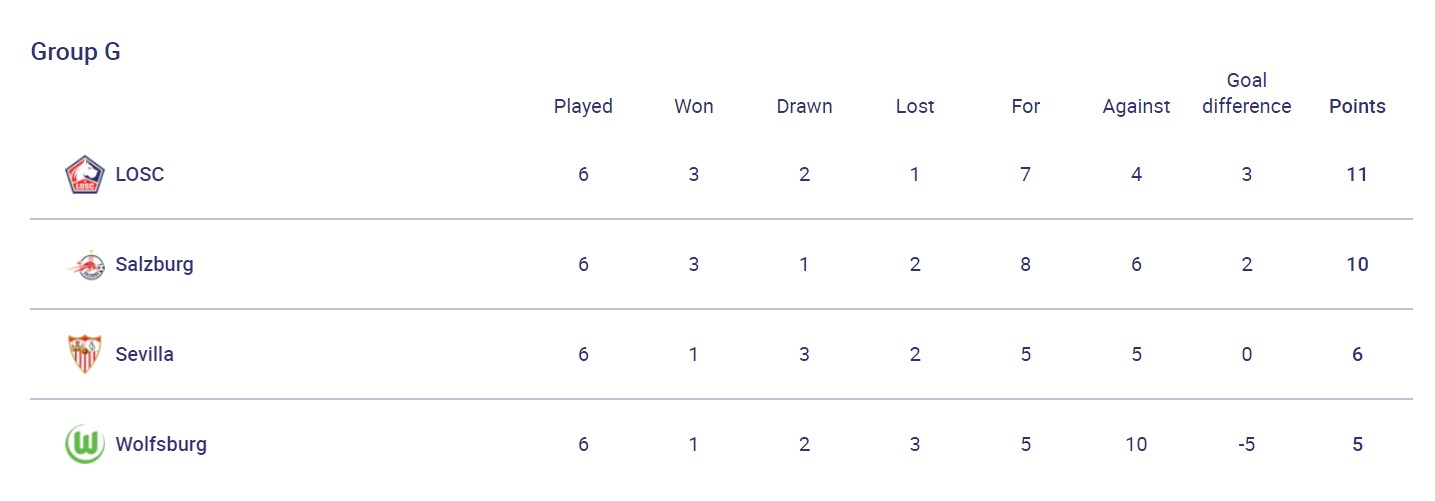The image size is (1435, 501).
Task: Click the Sevilla club crest icon
Action: point(85,355)
